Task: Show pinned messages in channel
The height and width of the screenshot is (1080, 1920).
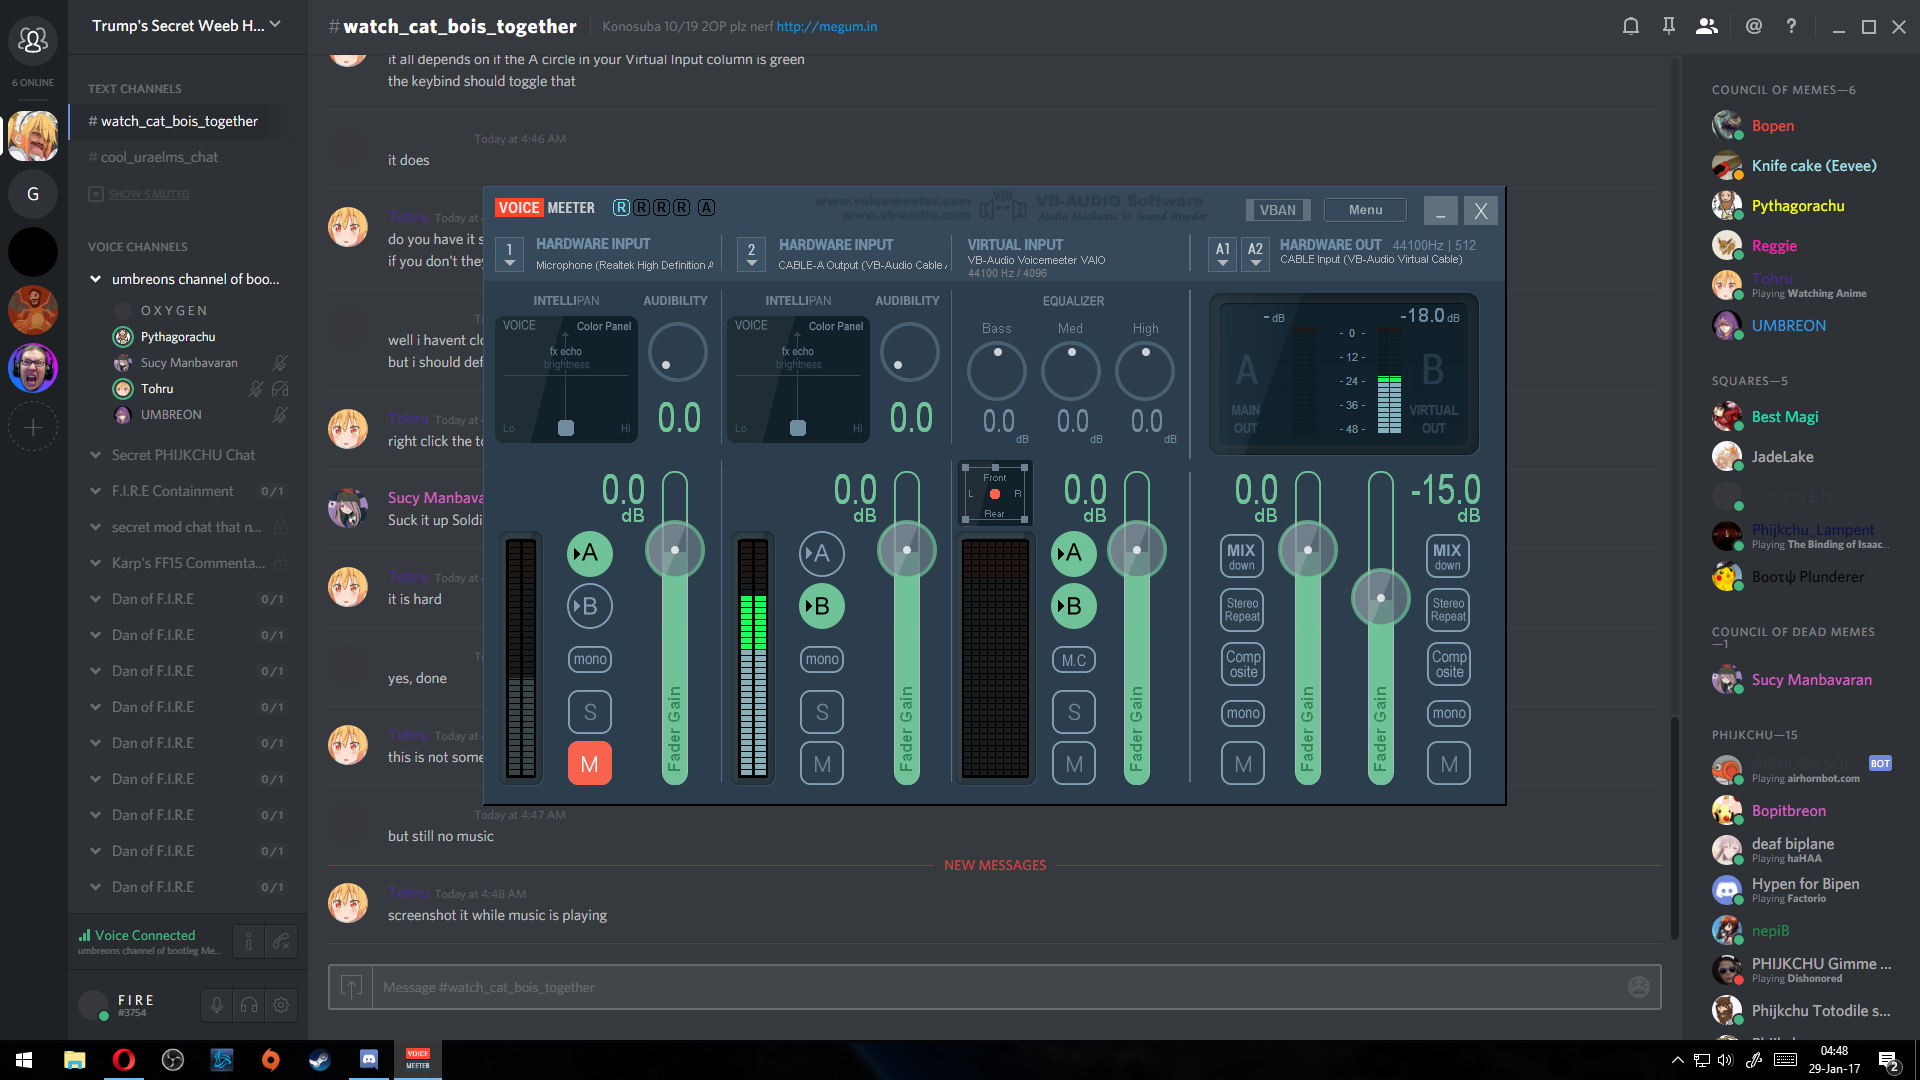Action: 1669,26
